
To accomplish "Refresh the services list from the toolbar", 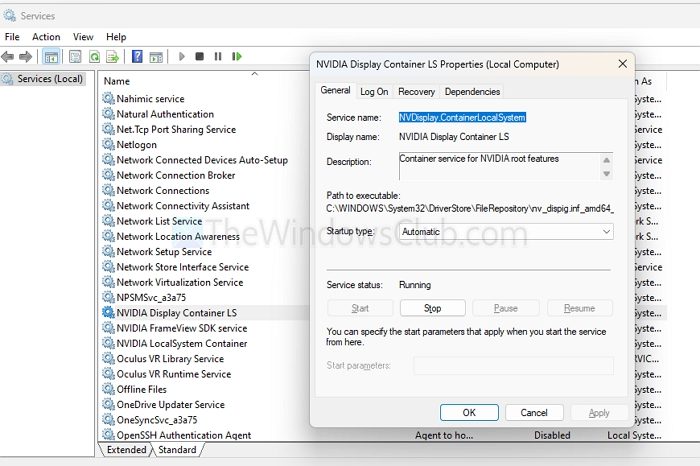I will coord(94,57).
